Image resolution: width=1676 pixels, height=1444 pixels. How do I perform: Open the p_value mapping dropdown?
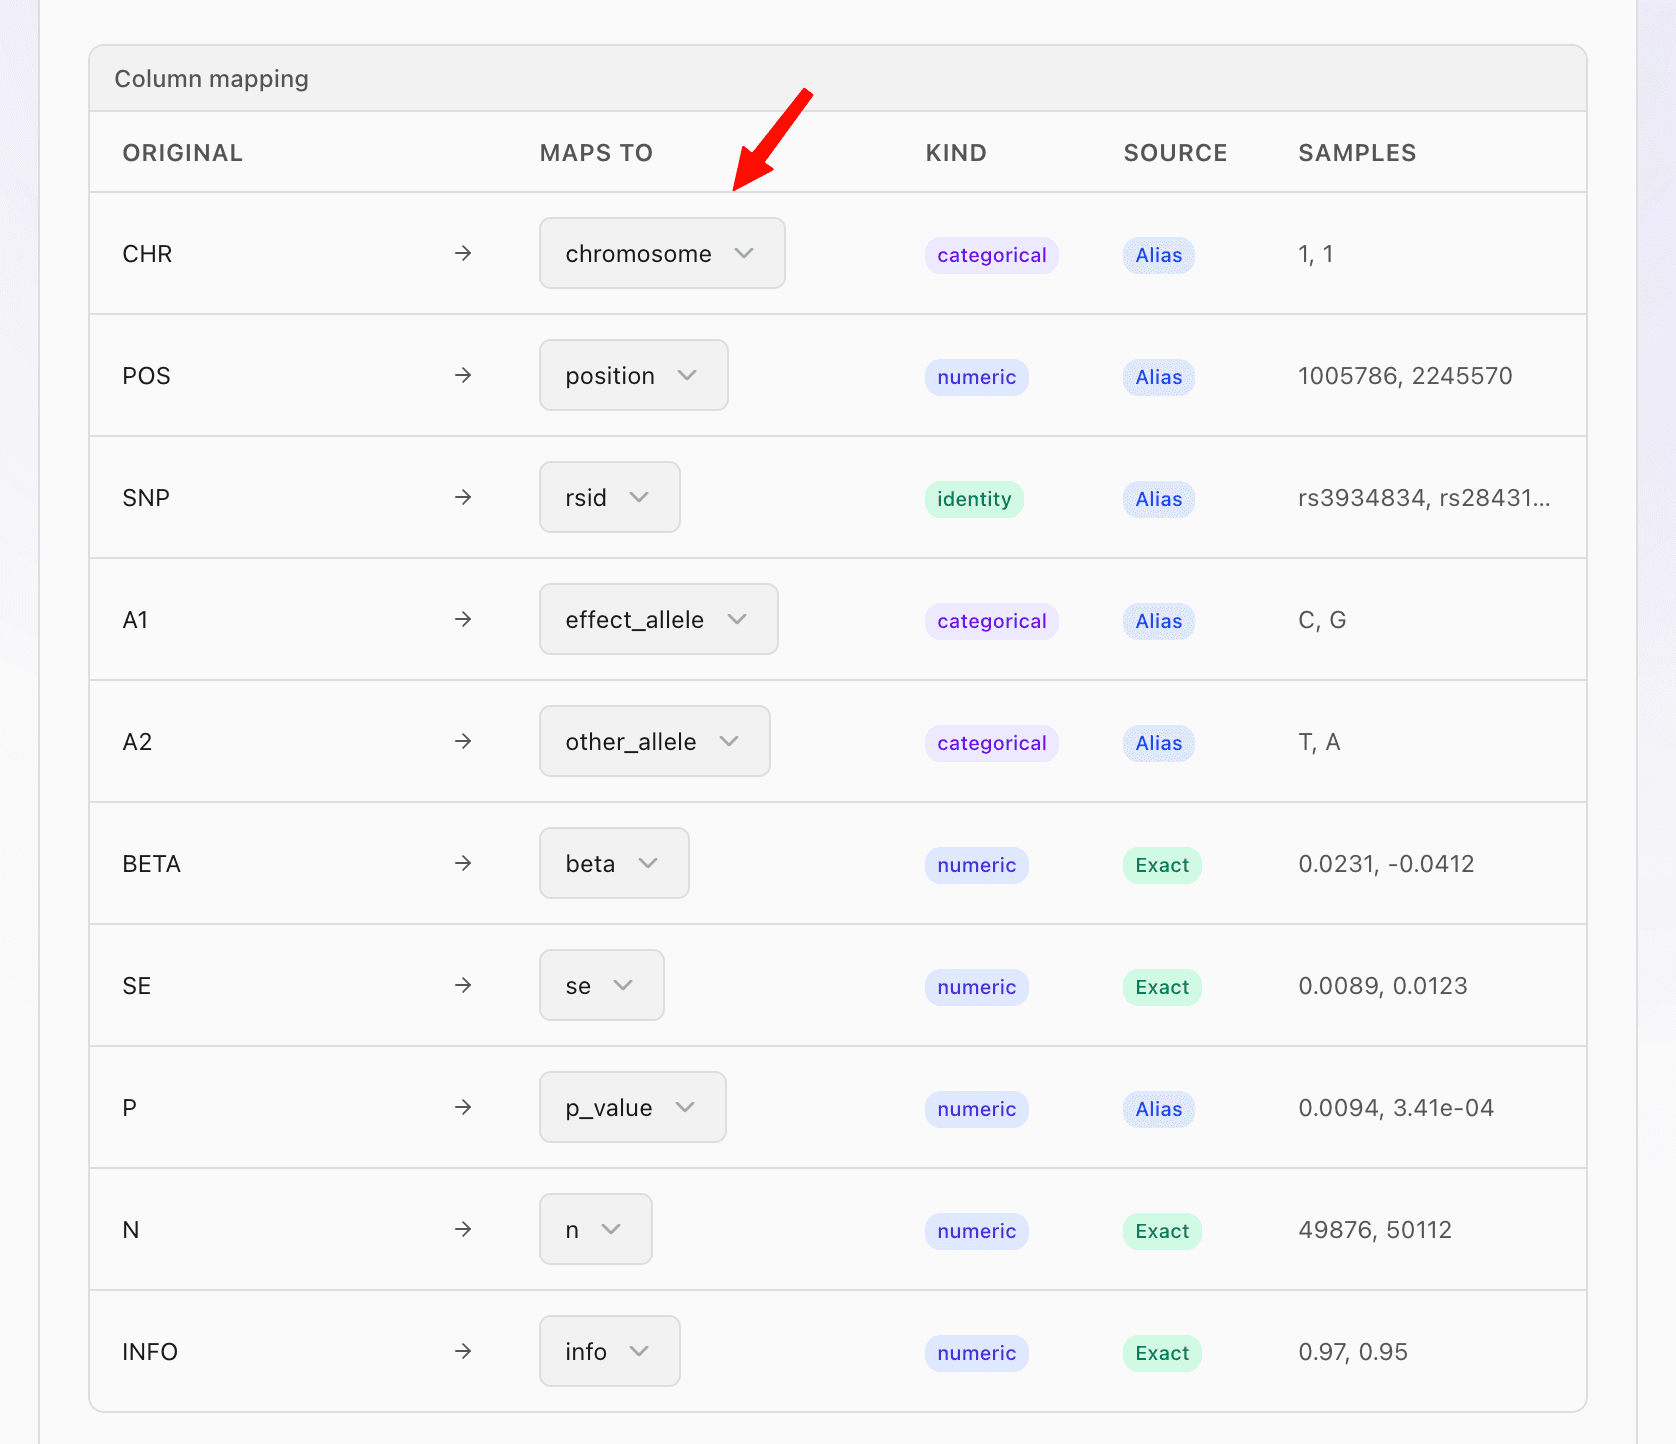coord(632,1107)
